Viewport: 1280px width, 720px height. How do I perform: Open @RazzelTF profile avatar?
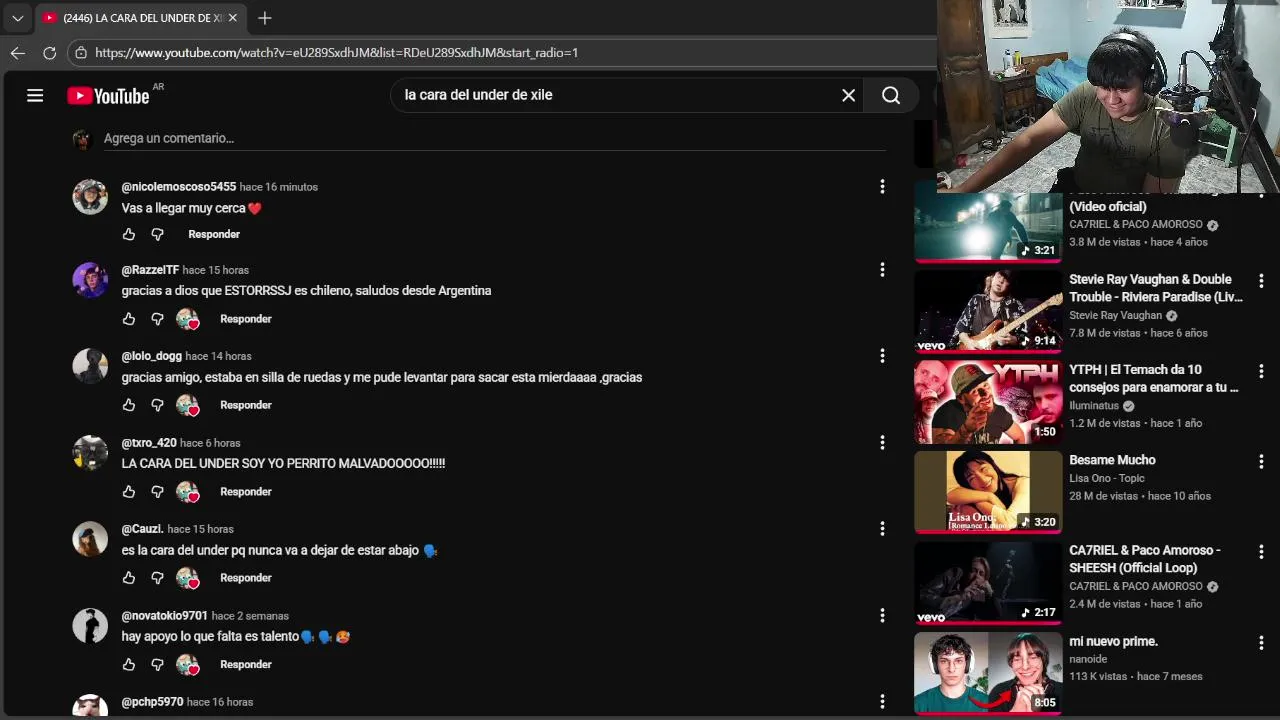90,280
